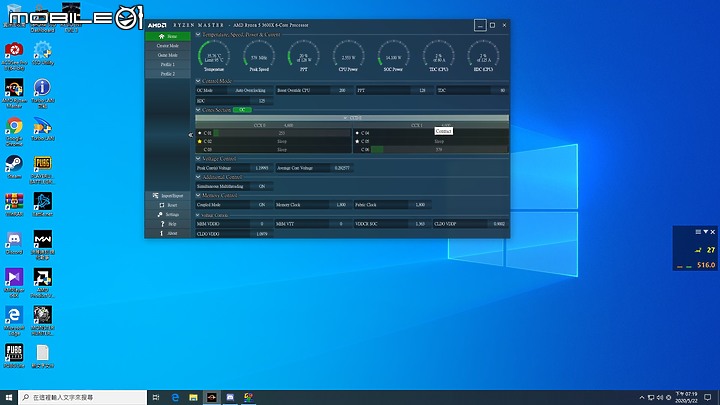The width and height of the screenshot is (720, 405).
Task: Click the OC Mode Auto Overclocking value
Action: tap(250, 90)
